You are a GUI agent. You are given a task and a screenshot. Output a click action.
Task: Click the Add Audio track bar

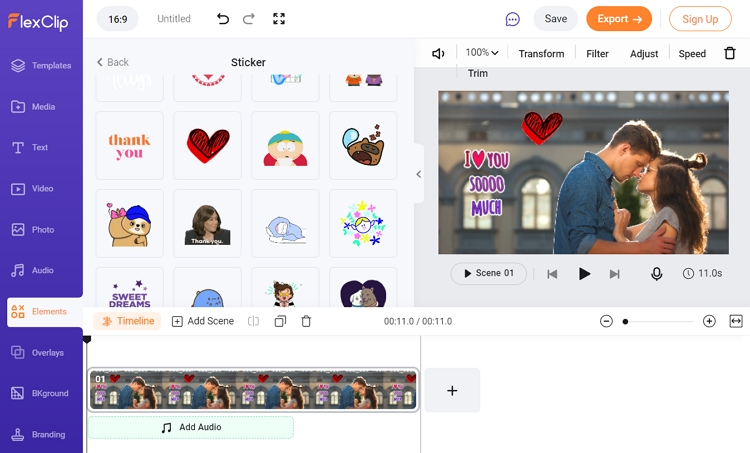pos(191,427)
